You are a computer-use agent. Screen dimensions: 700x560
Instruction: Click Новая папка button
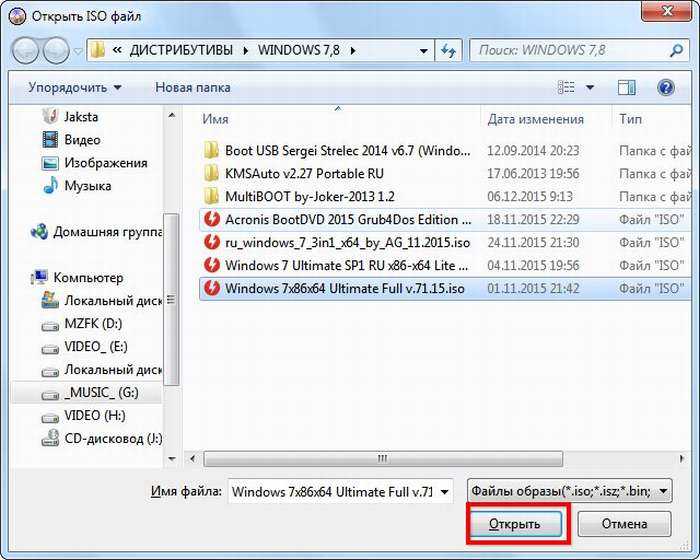(x=193, y=88)
